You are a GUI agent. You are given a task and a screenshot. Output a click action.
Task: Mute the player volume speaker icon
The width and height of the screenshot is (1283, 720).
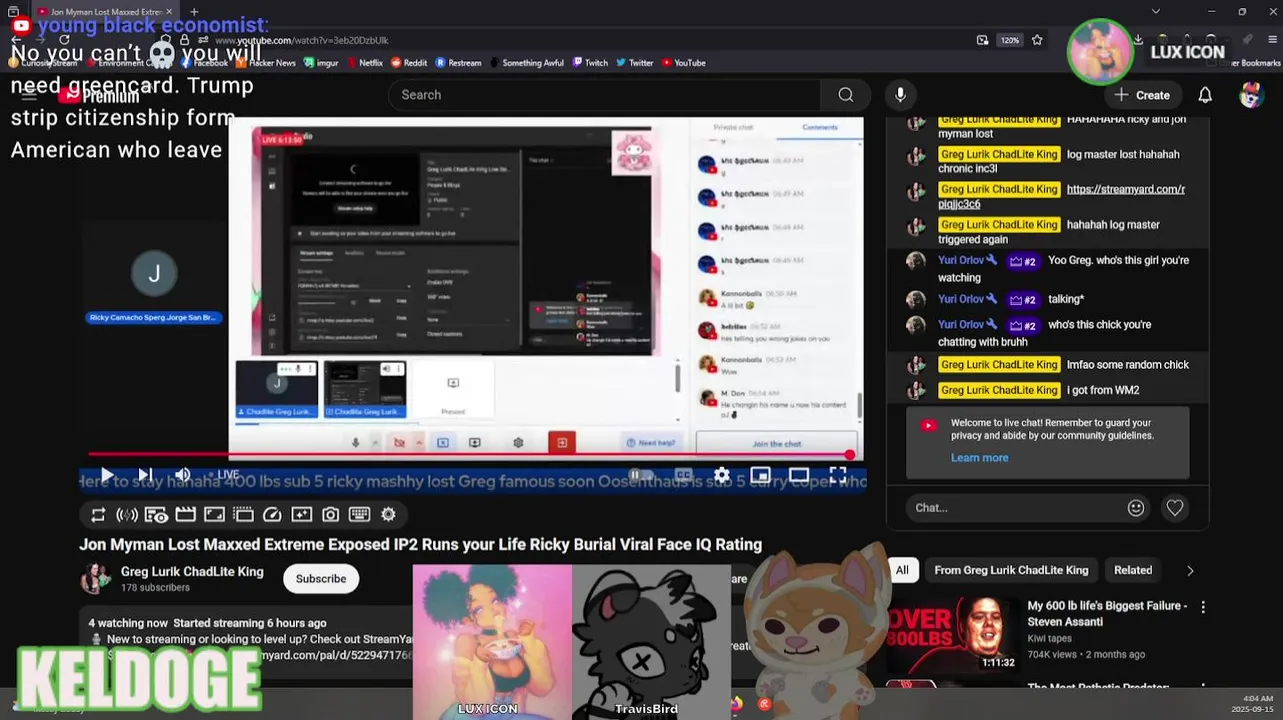click(x=182, y=475)
